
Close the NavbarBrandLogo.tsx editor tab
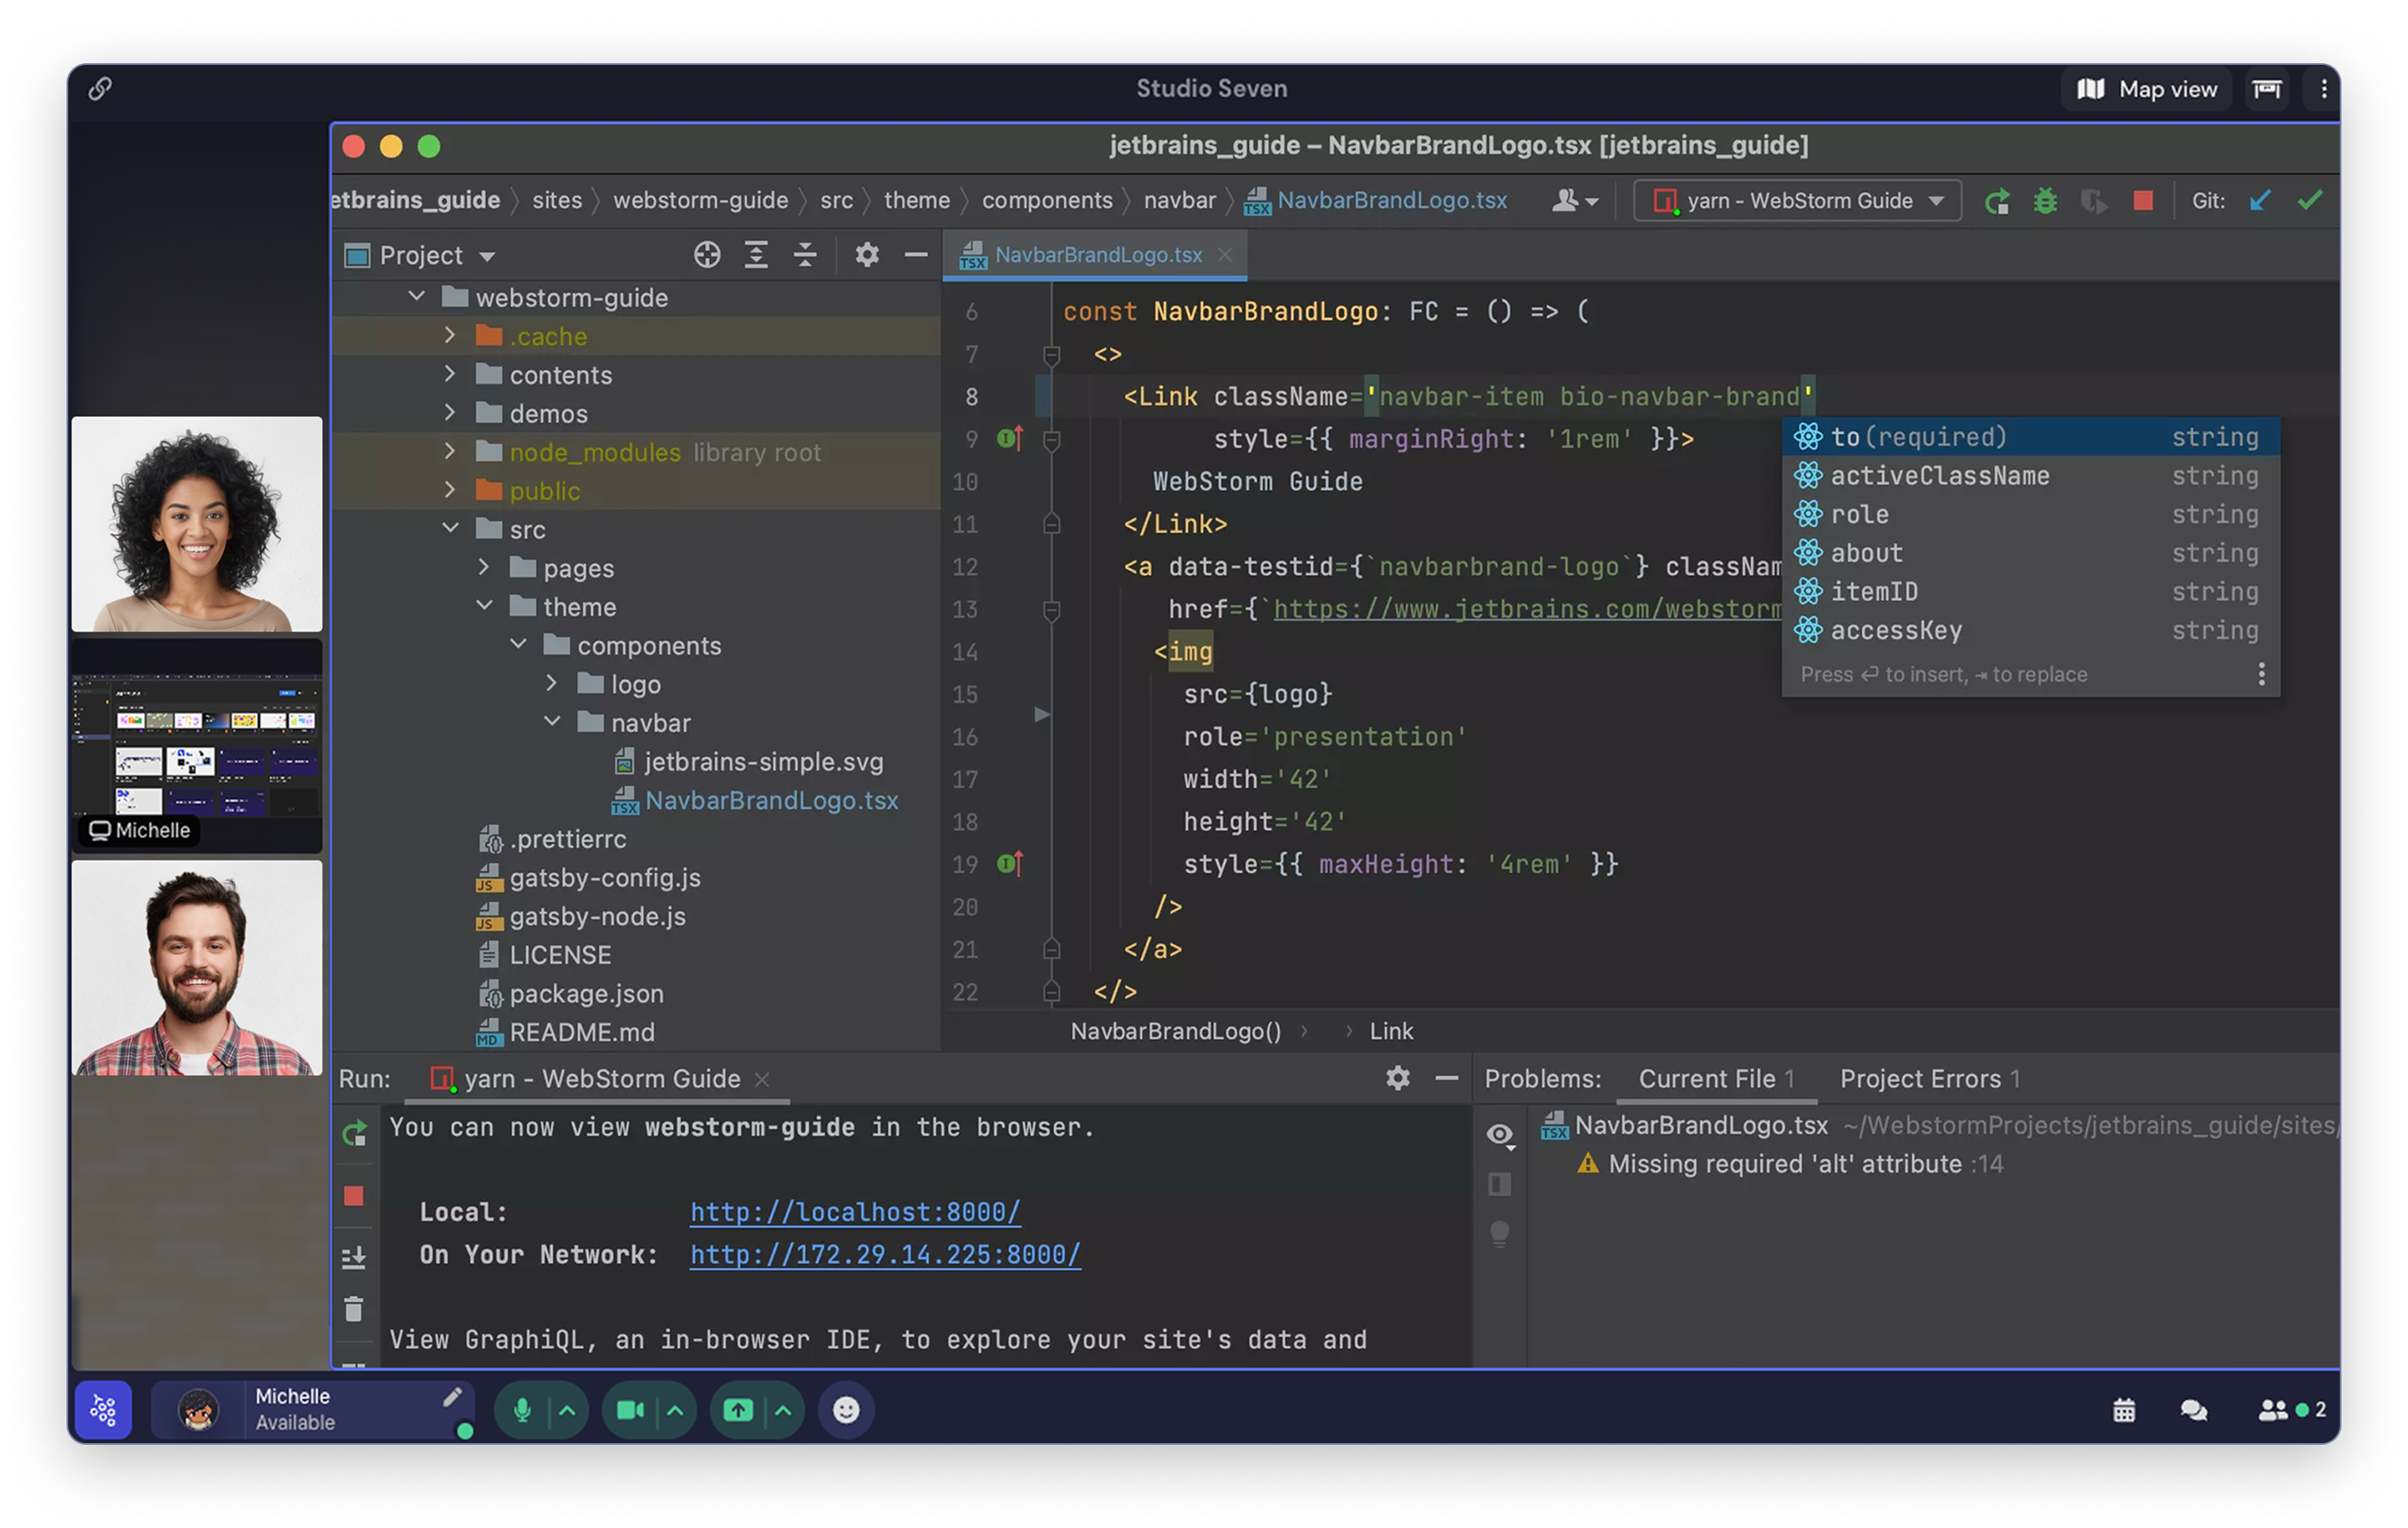click(1225, 256)
